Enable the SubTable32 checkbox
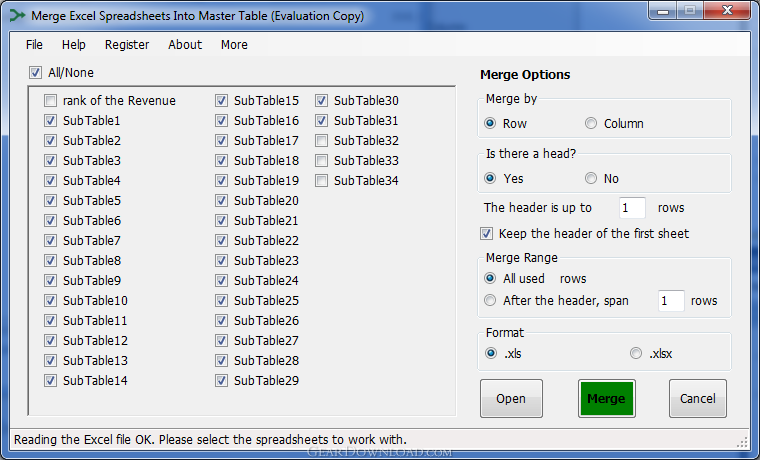Viewport: 760px width, 460px height. [x=321, y=141]
